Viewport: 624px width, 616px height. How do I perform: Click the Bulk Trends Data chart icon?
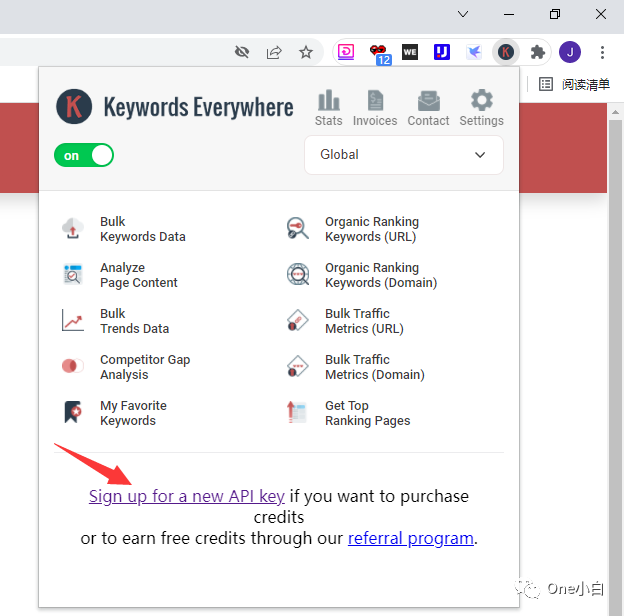coord(73,320)
